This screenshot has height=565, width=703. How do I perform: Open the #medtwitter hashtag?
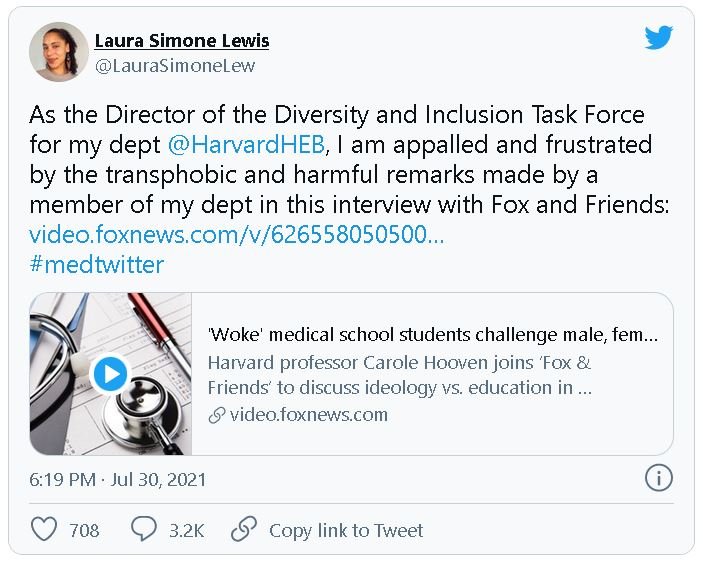click(96, 264)
